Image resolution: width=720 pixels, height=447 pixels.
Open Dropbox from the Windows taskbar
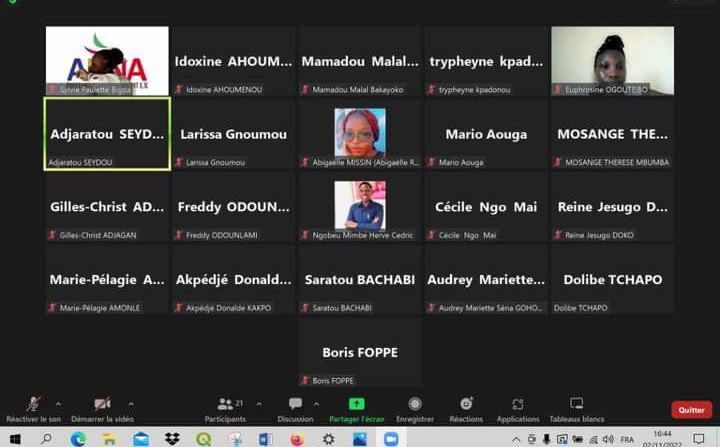tap(172, 439)
